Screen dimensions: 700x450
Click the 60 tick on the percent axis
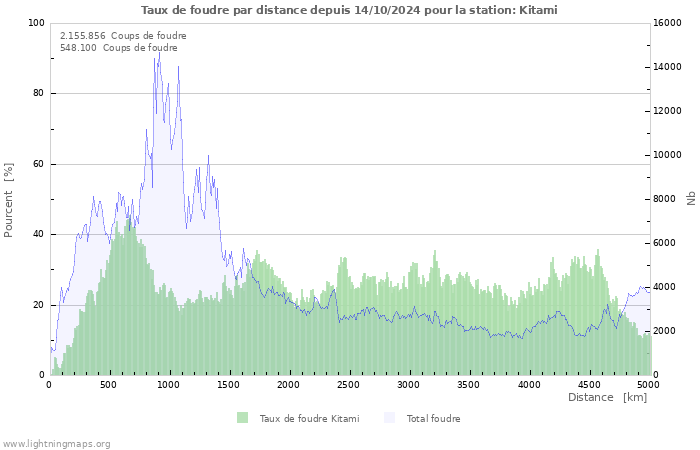click(x=39, y=164)
